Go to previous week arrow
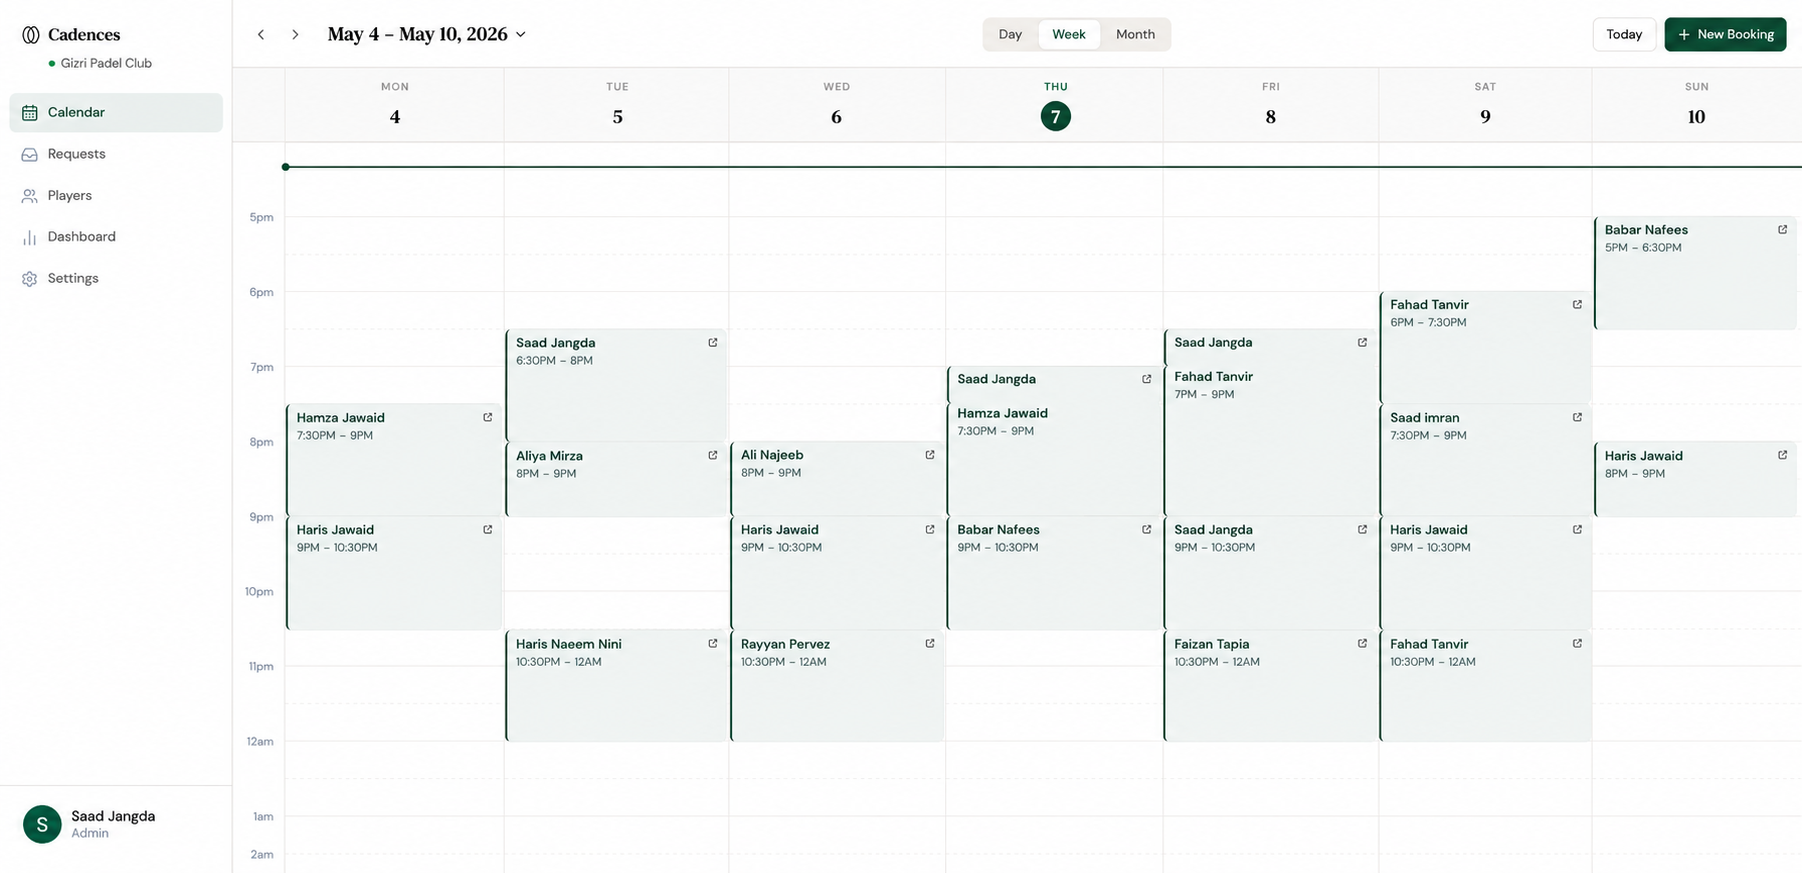Viewport: 1802px width, 873px height. [261, 35]
